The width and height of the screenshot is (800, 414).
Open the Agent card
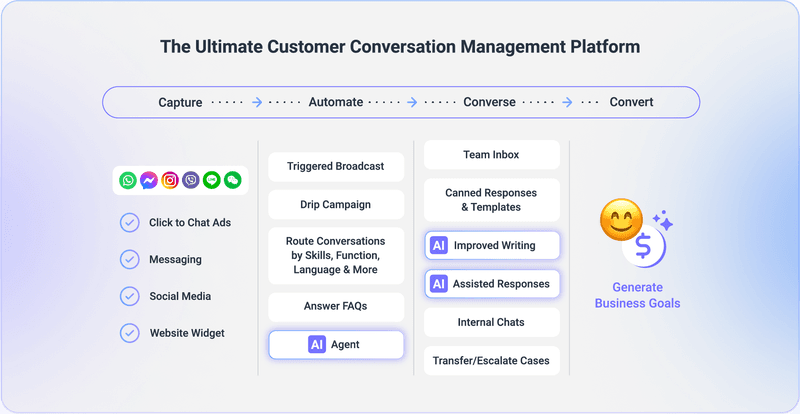pos(336,345)
